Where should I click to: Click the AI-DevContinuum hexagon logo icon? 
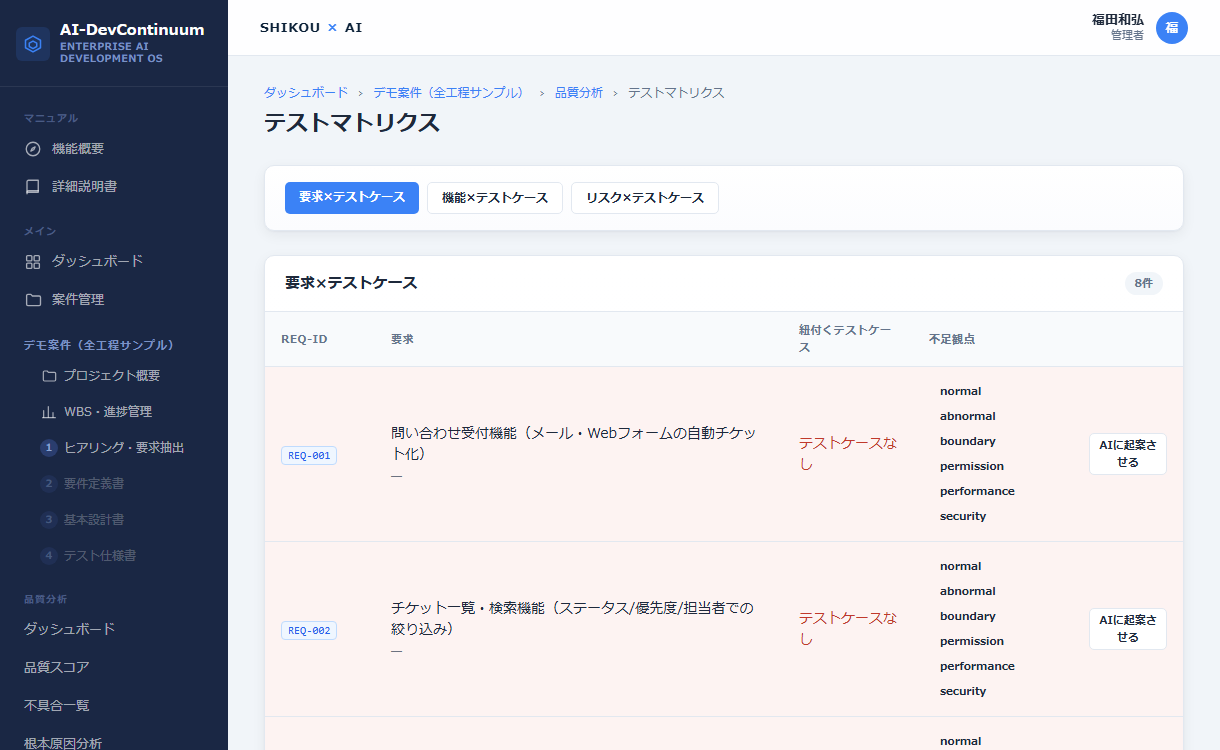tap(33, 44)
